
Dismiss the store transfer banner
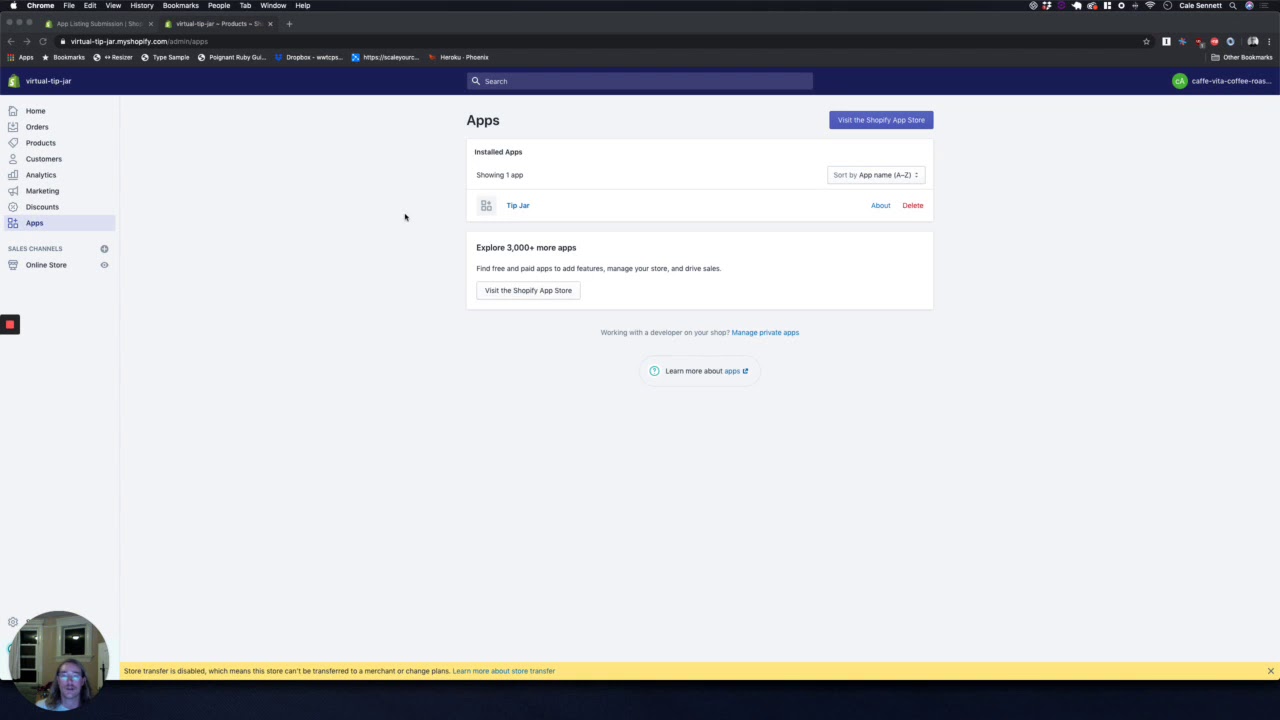pyautogui.click(x=1271, y=671)
